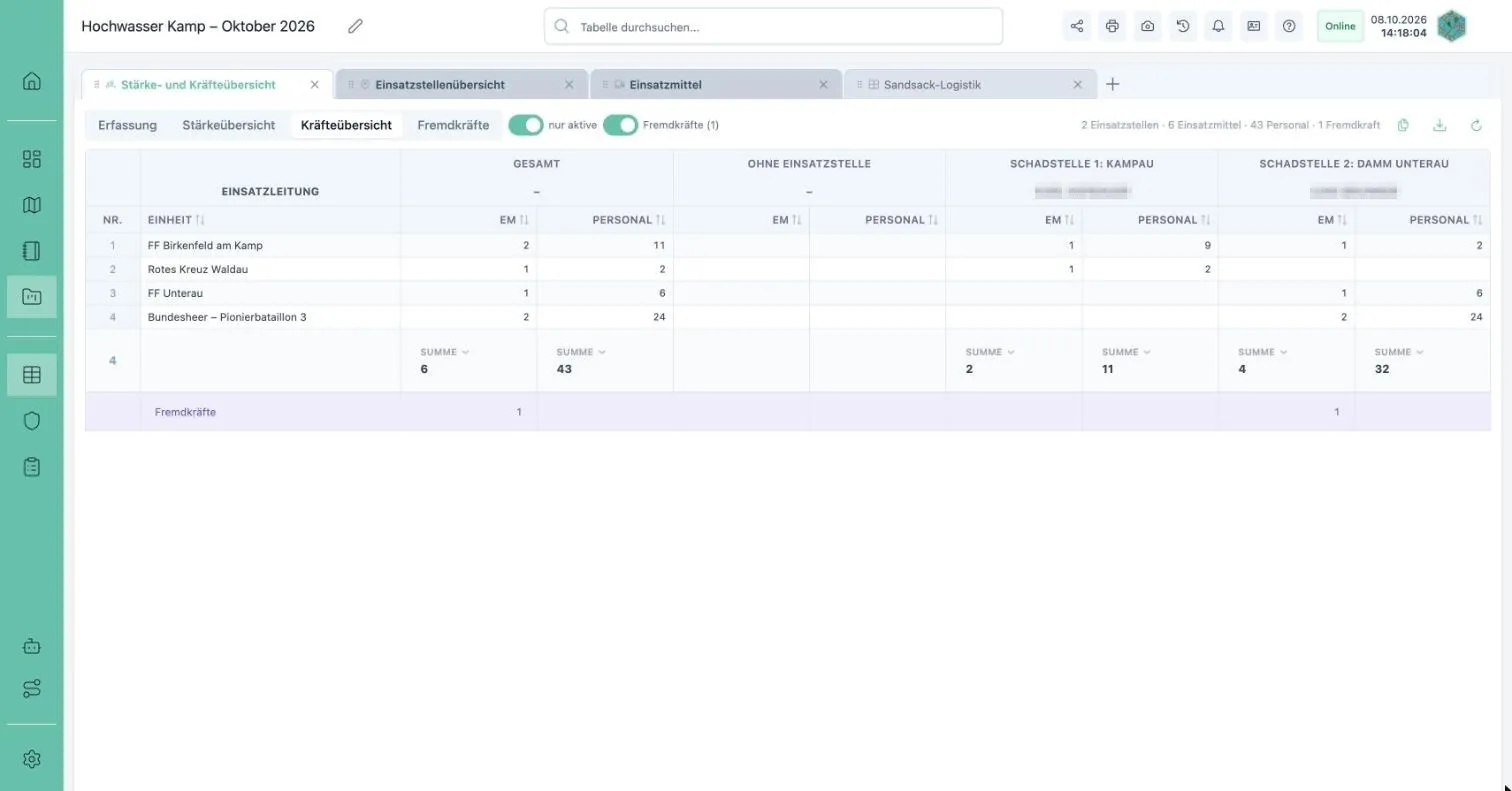
Task: Expand Summe dropdown under Kampau EM
Action: point(990,352)
